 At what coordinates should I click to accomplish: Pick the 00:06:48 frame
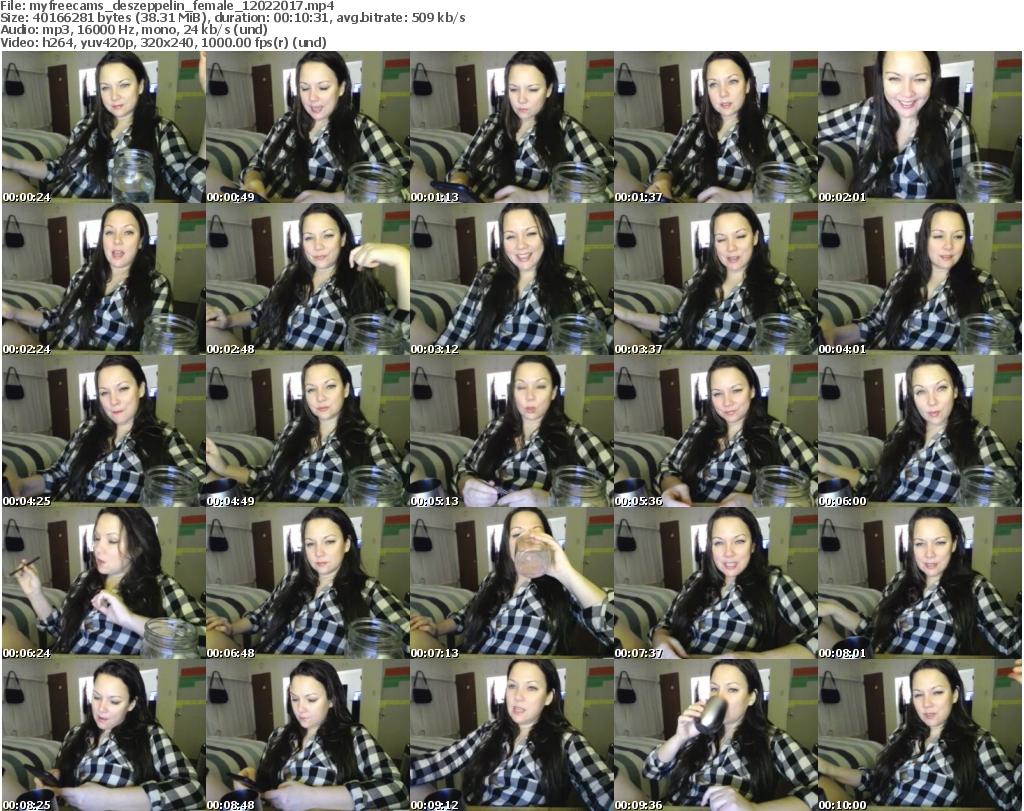click(308, 583)
